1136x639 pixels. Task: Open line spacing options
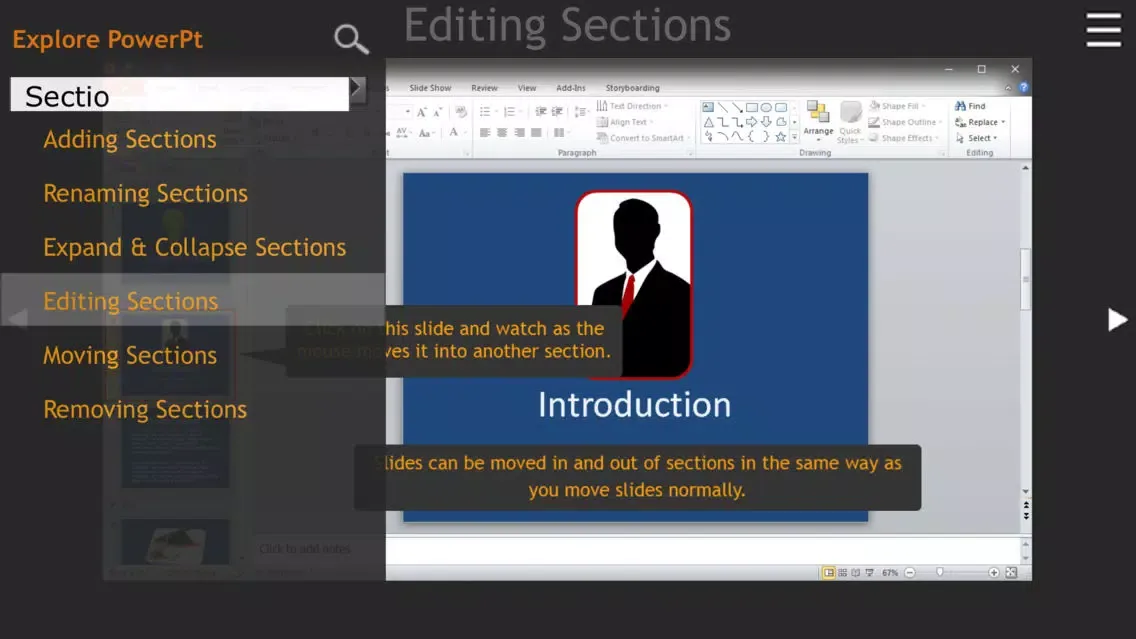pos(581,112)
